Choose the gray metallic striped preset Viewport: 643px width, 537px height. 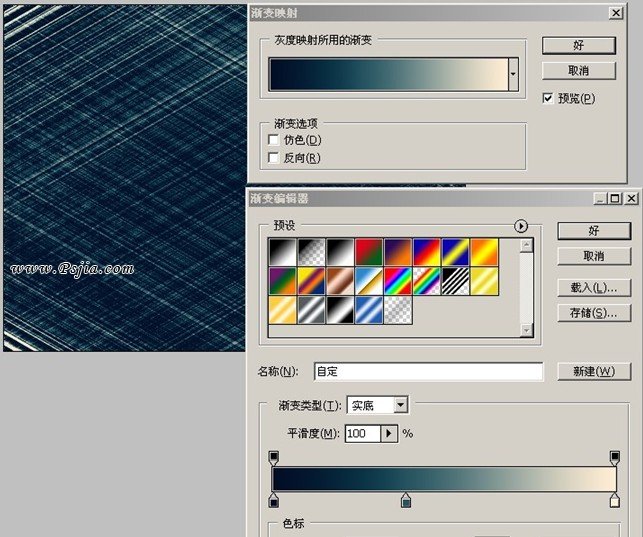311,310
